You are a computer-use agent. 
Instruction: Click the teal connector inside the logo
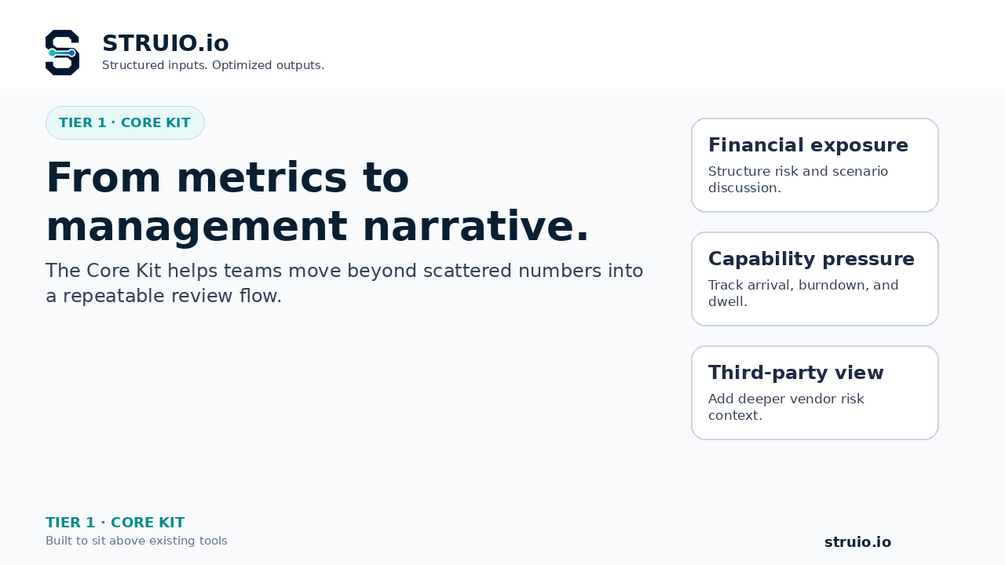click(x=61, y=53)
